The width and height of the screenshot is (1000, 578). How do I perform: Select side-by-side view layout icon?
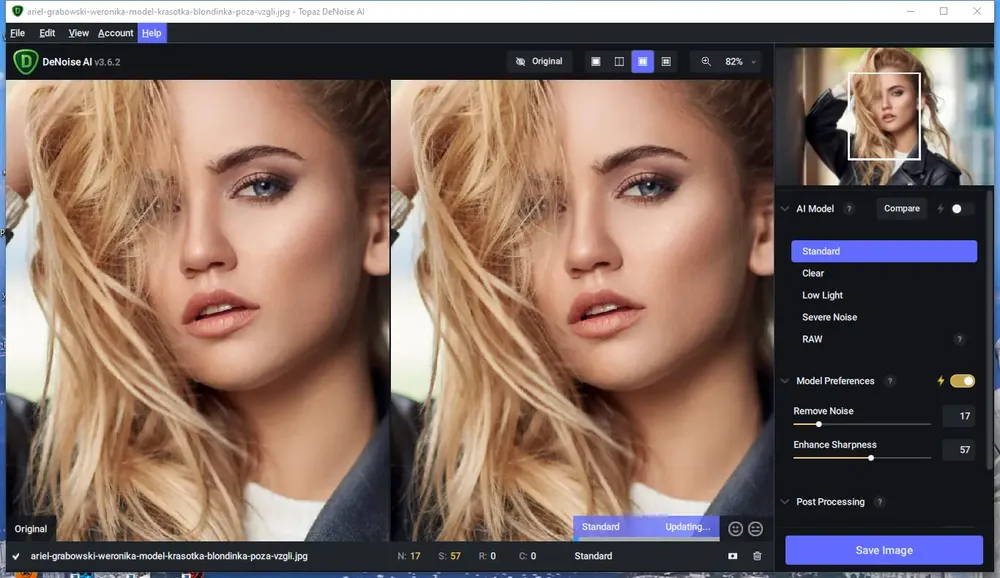pyautogui.click(x=643, y=62)
